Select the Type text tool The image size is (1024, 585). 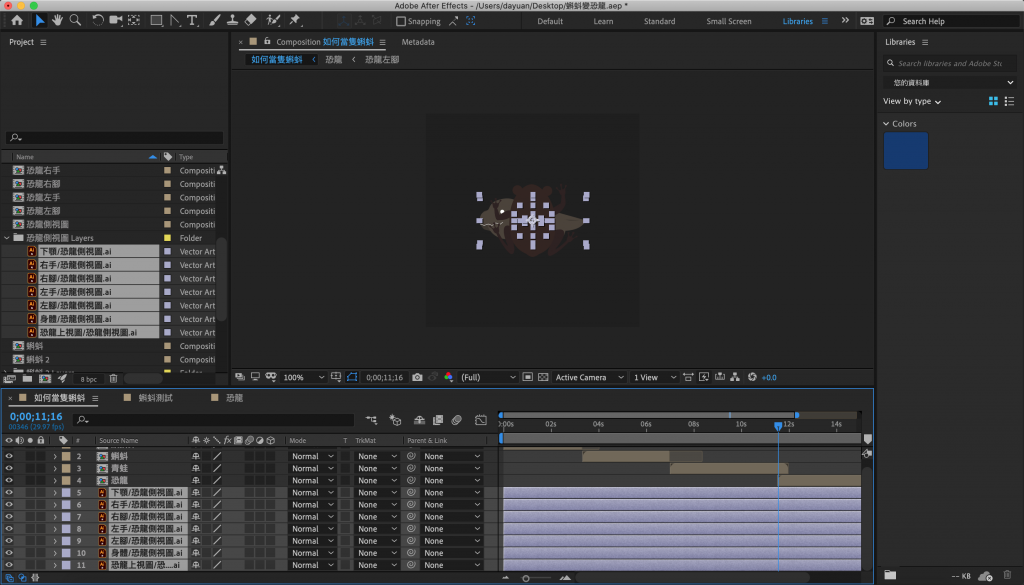(192, 20)
